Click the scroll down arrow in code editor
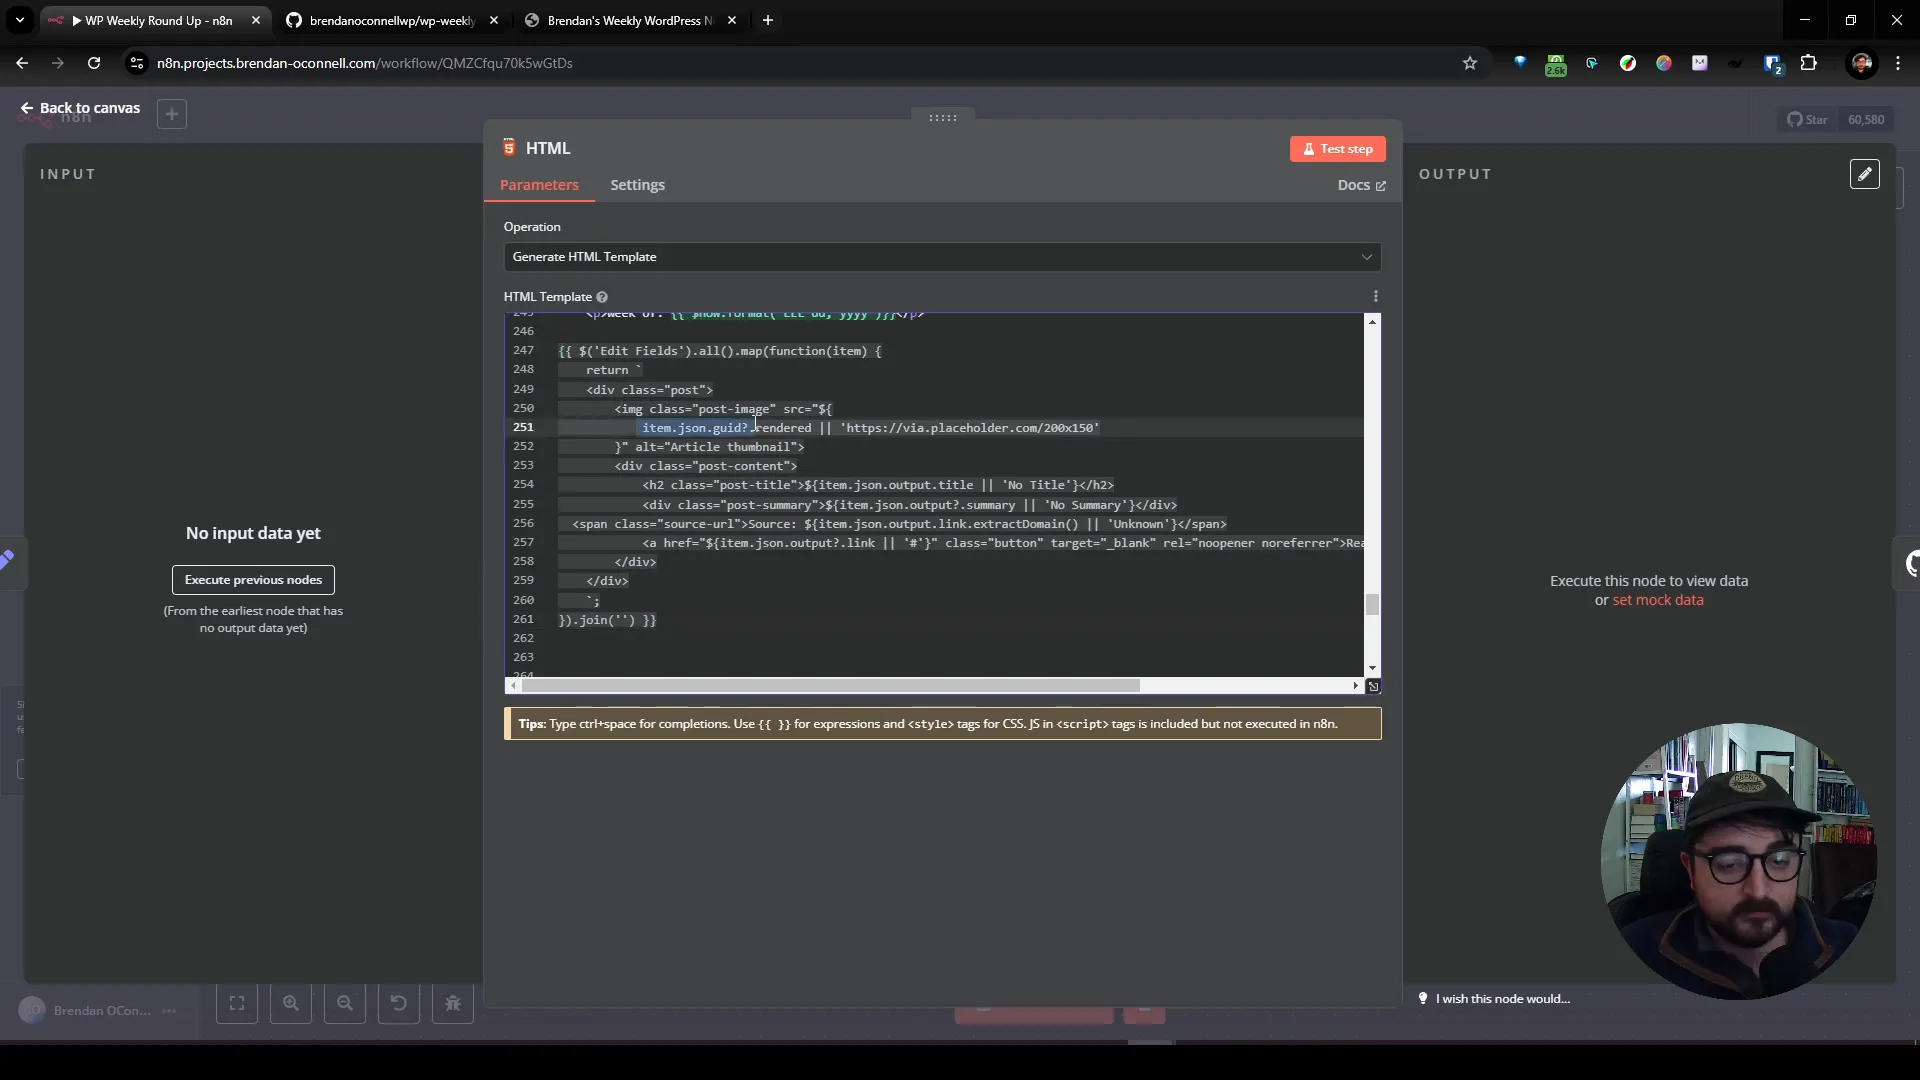This screenshot has height=1080, width=1920. (1372, 668)
